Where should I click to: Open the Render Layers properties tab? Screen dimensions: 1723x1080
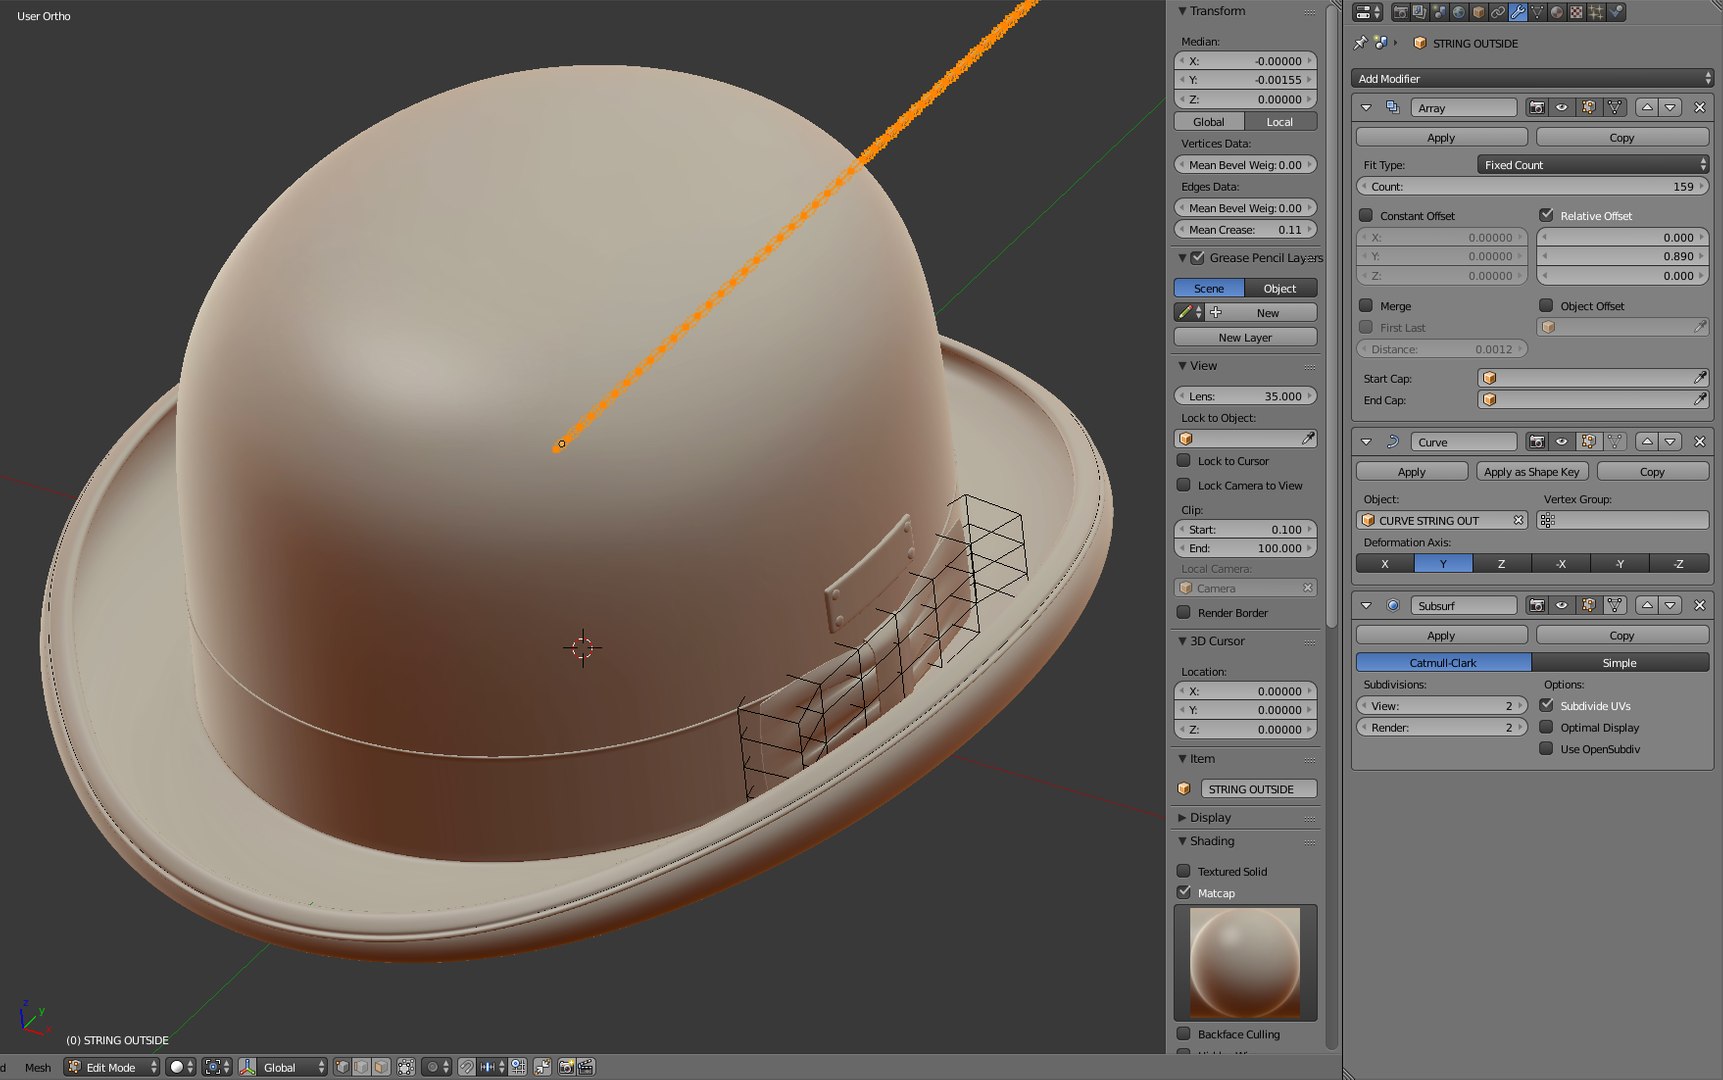[x=1419, y=12]
